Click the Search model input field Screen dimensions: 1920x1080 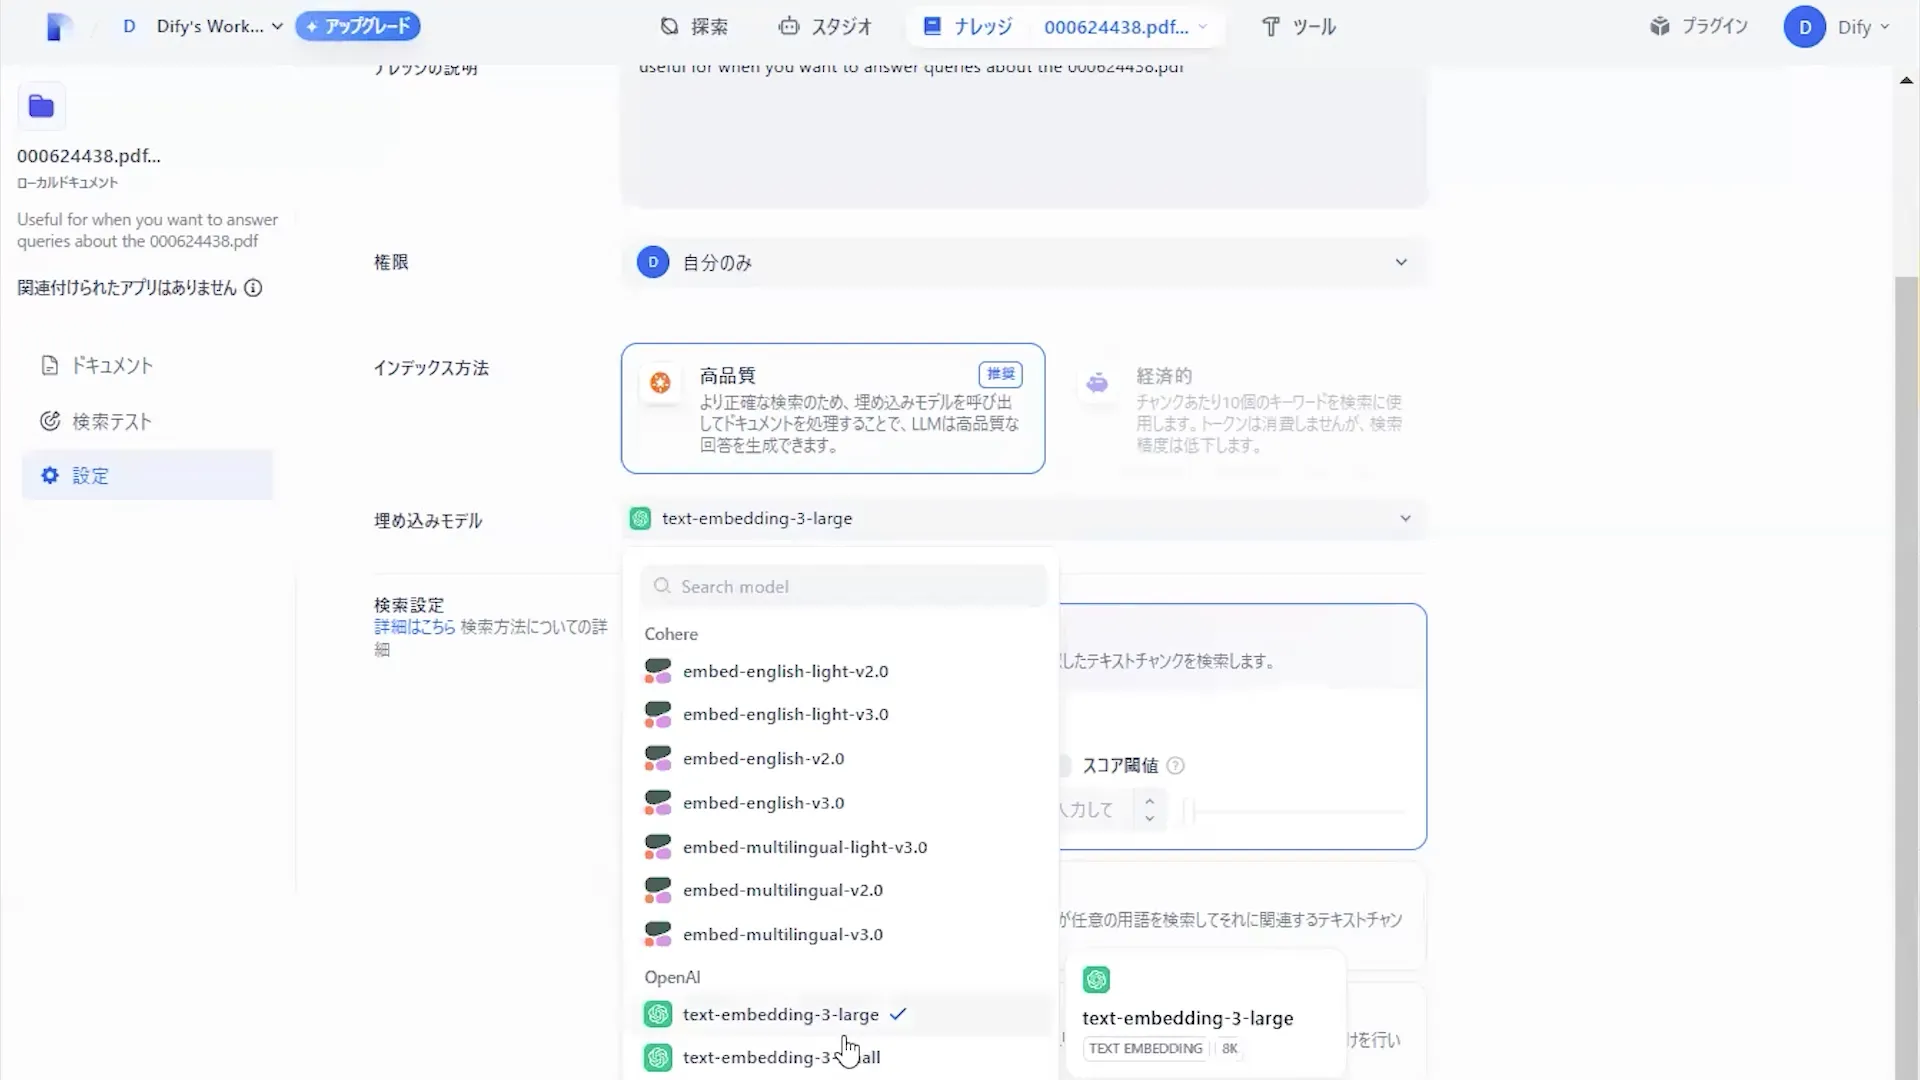coord(843,587)
